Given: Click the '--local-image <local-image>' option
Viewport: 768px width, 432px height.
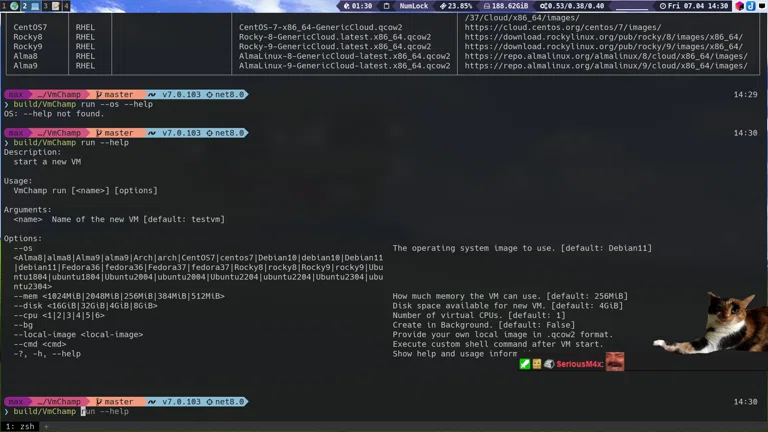Looking at the screenshot, I should (x=78, y=335).
